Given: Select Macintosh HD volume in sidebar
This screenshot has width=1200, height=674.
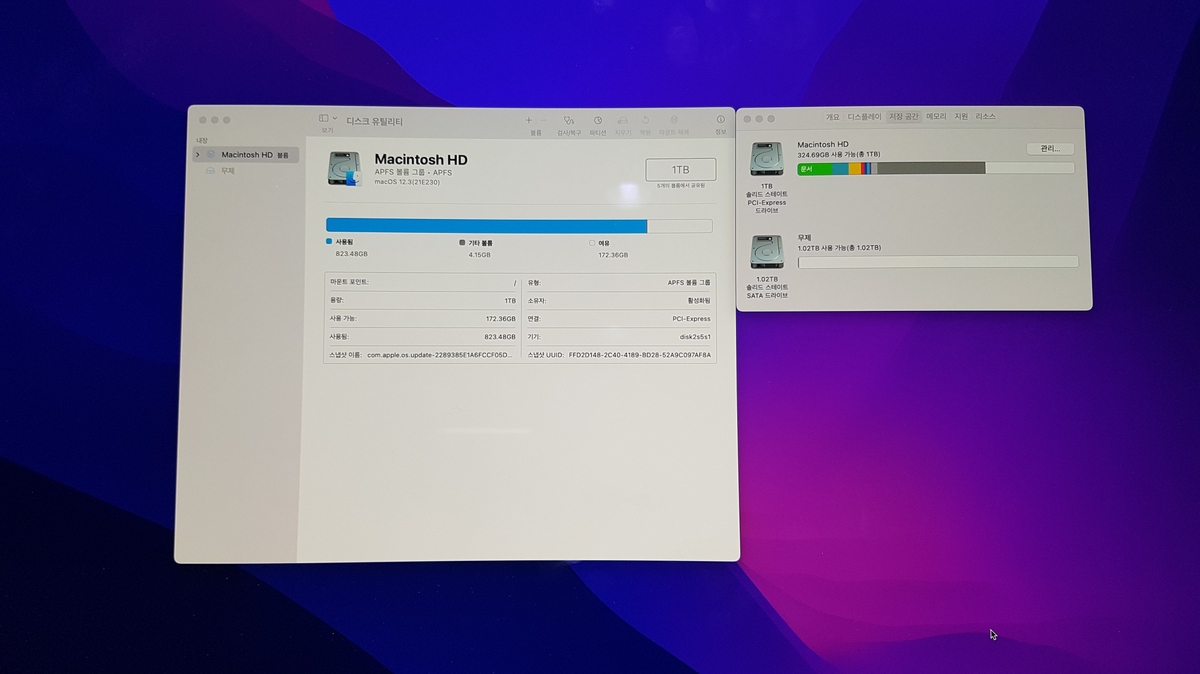Looking at the screenshot, I should click(x=246, y=155).
